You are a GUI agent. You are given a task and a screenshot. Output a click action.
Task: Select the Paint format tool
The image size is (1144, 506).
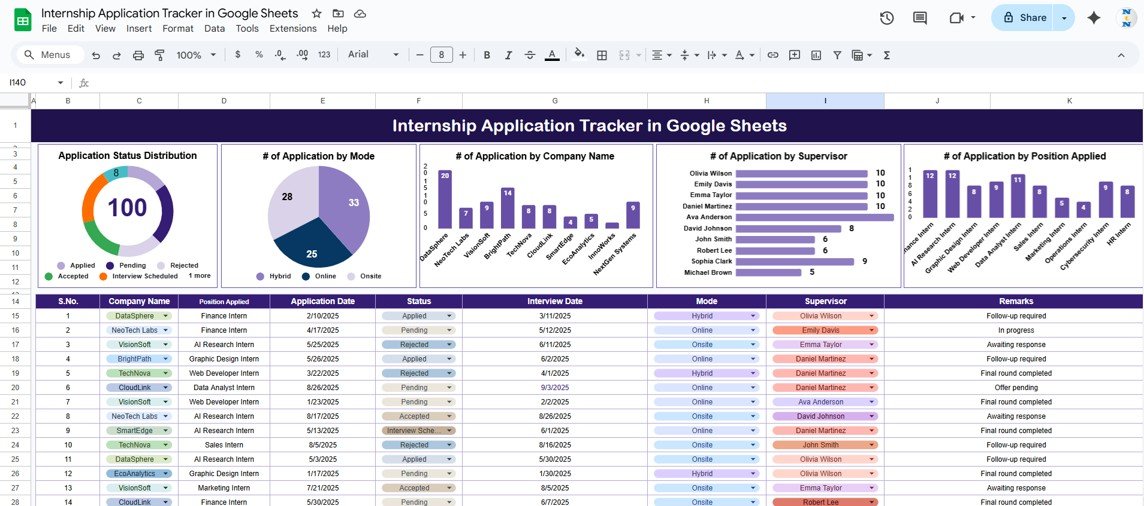159,55
